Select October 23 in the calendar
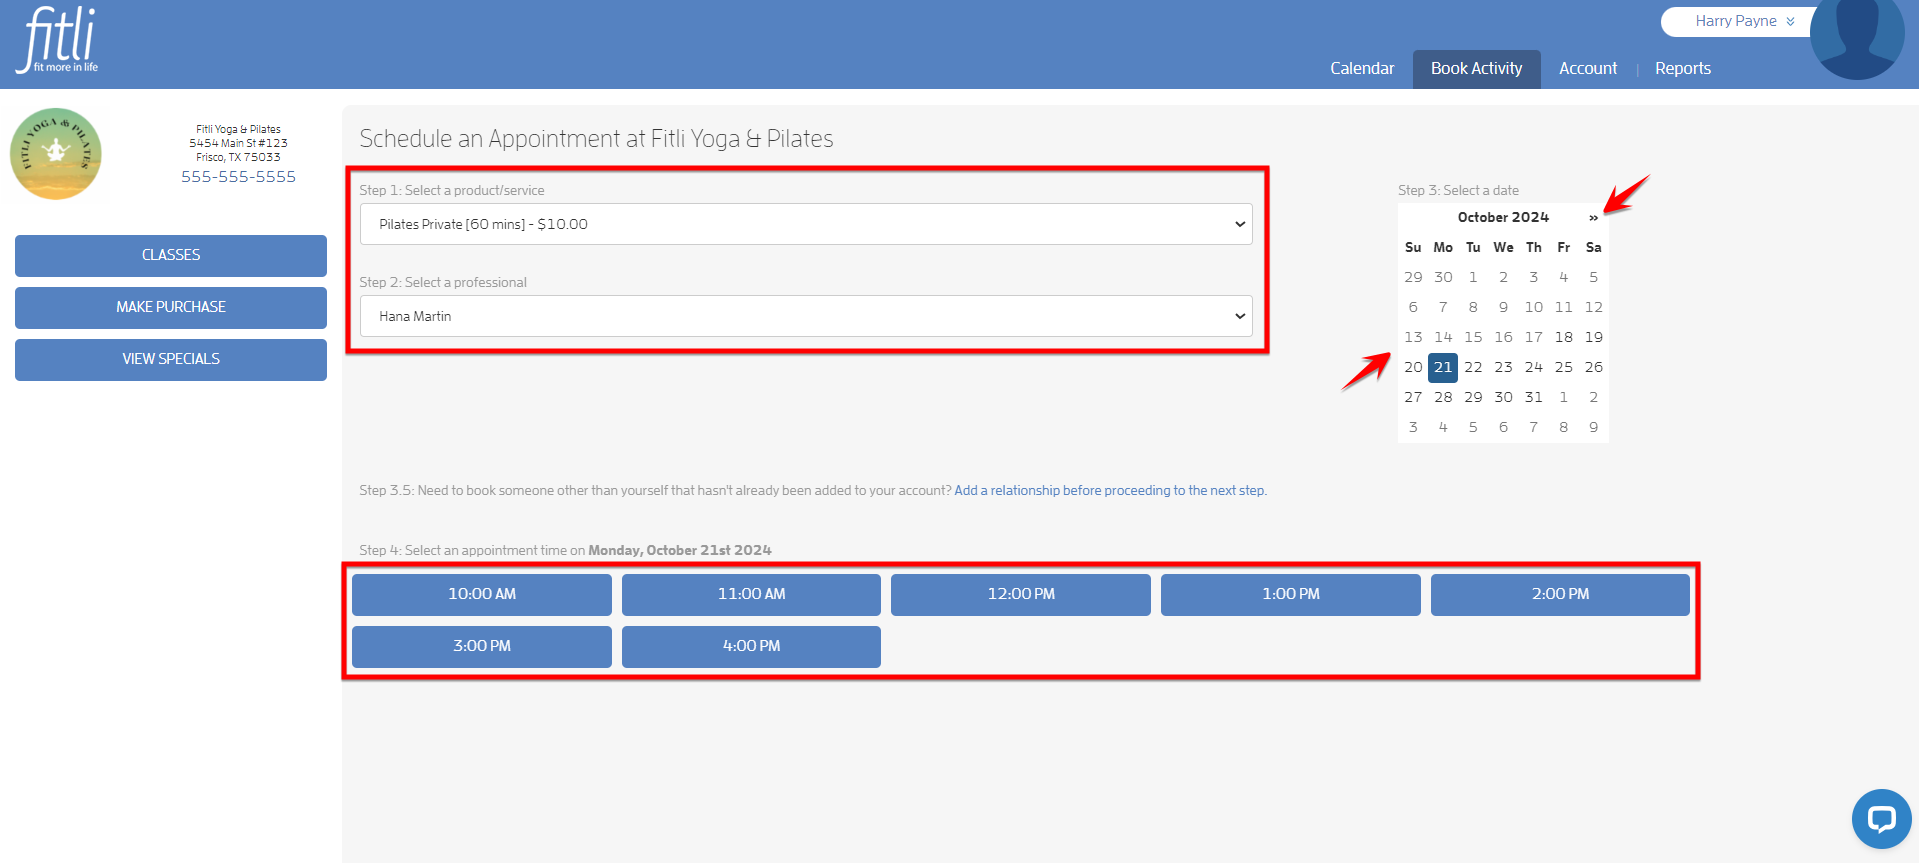Image resolution: width=1919 pixels, height=863 pixels. point(1503,367)
